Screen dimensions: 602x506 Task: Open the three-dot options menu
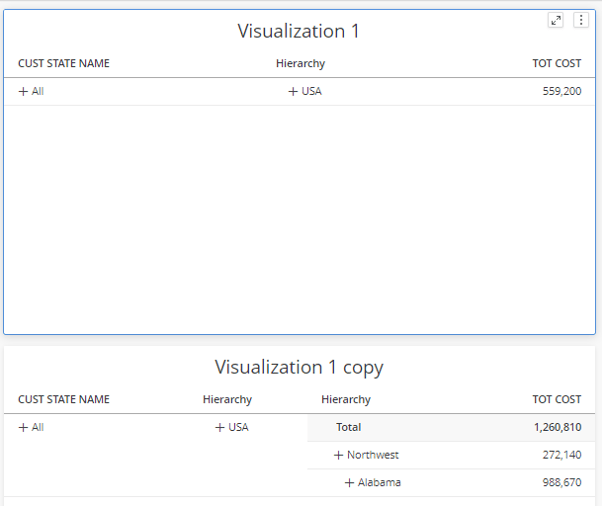tap(581, 20)
